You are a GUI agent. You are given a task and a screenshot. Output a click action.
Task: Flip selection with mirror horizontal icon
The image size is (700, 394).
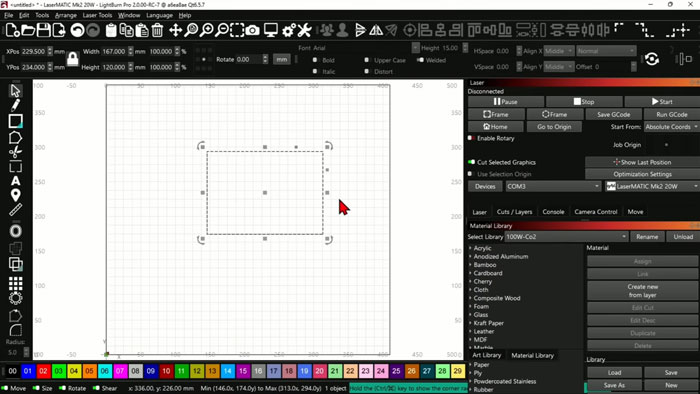[376, 30]
